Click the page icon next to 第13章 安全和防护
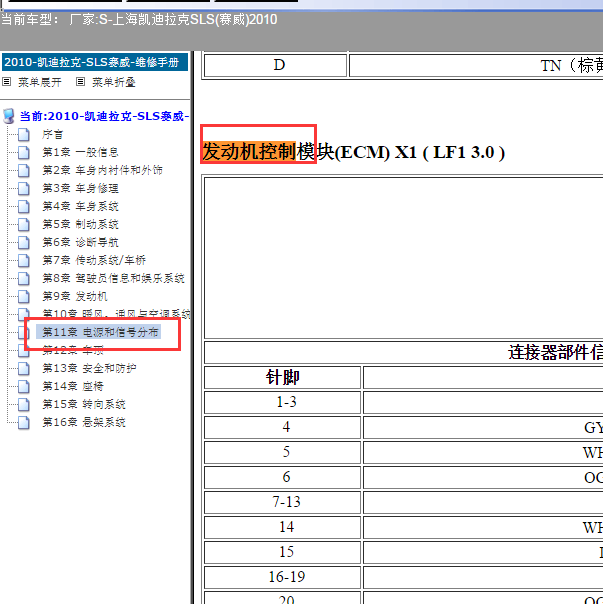Image resolution: width=603 pixels, height=604 pixels. tap(24, 368)
